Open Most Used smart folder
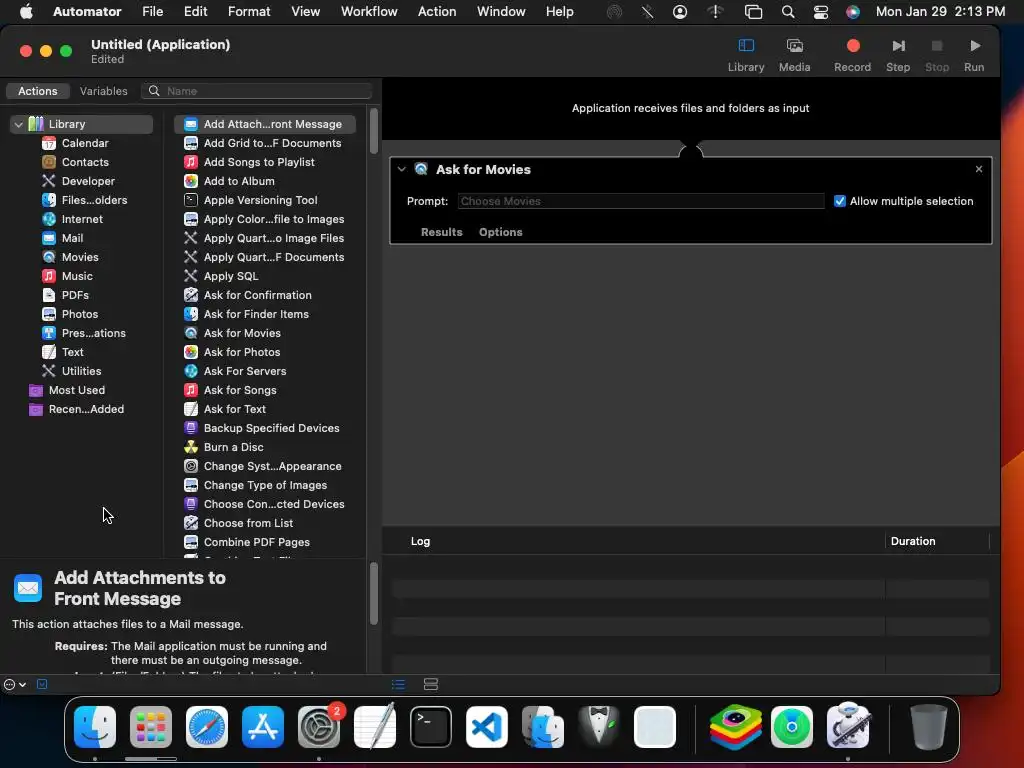Viewport: 1024px width, 768px height. coord(76,390)
